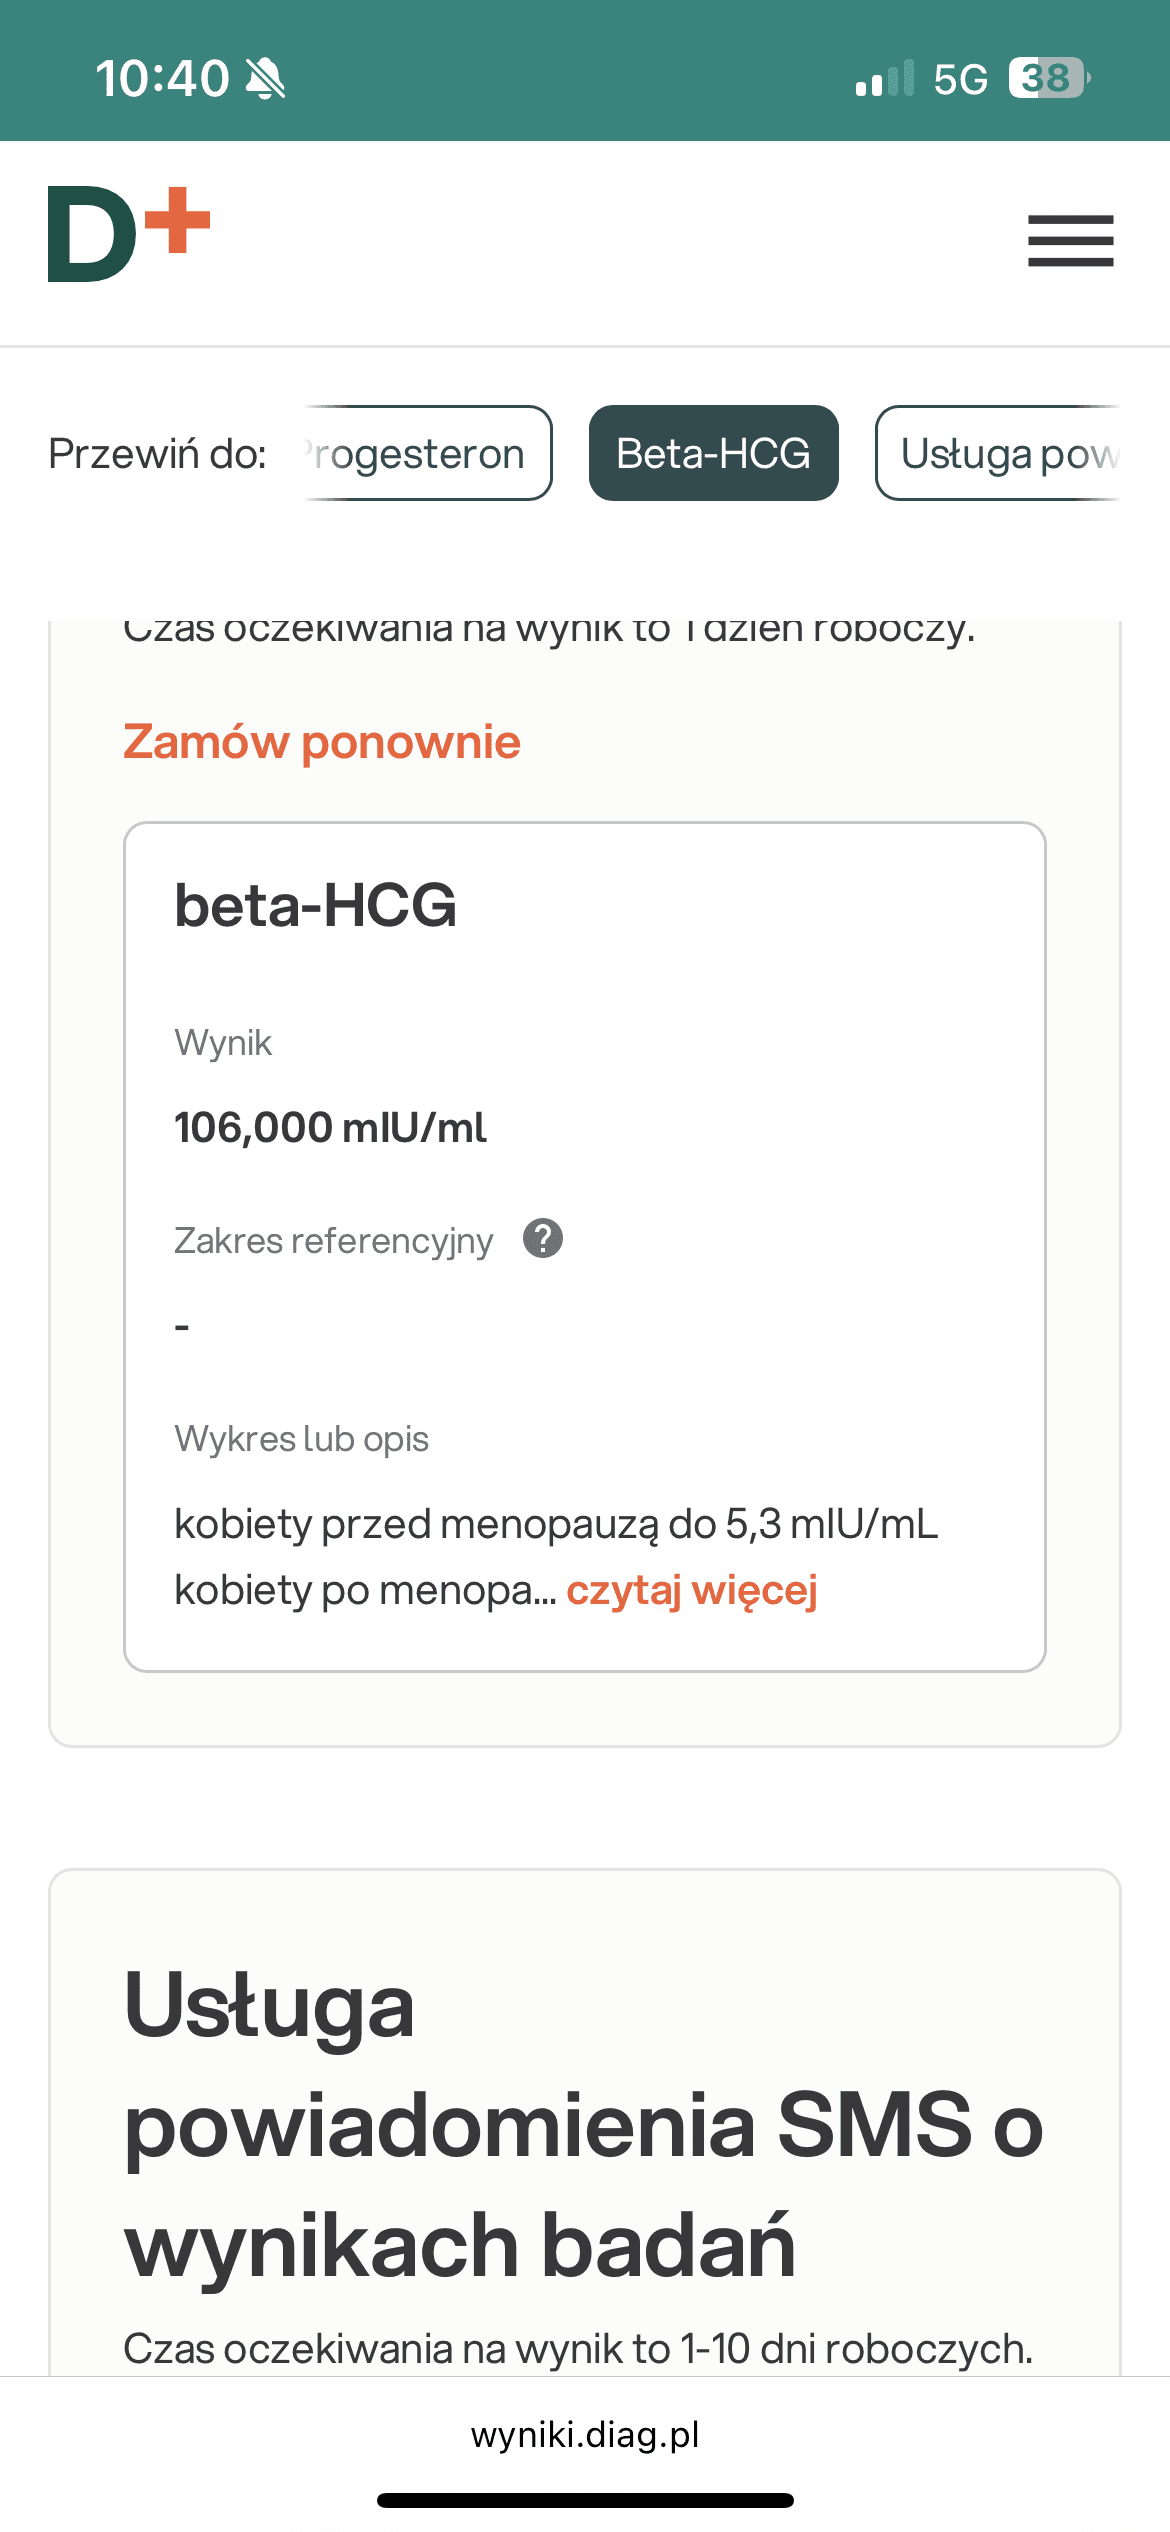Click the Zamów ponownie link
1170x2532 pixels.
pos(321,742)
